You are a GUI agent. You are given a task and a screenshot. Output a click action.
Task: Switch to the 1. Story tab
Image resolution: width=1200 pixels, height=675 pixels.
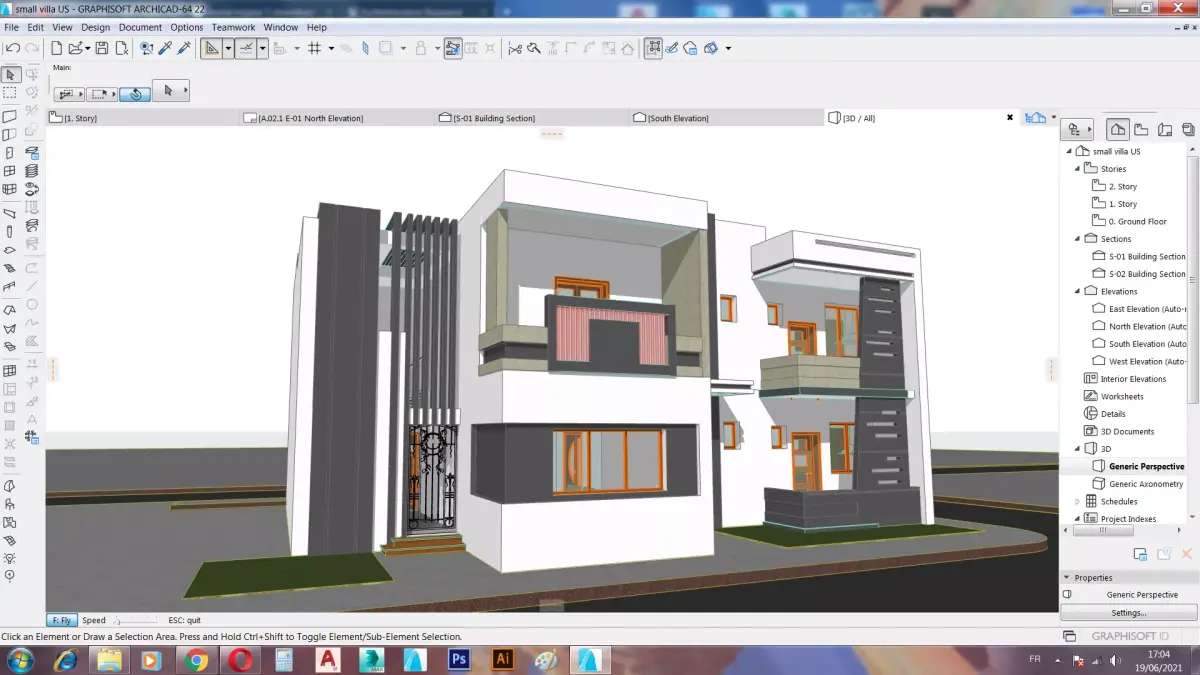tap(141, 118)
